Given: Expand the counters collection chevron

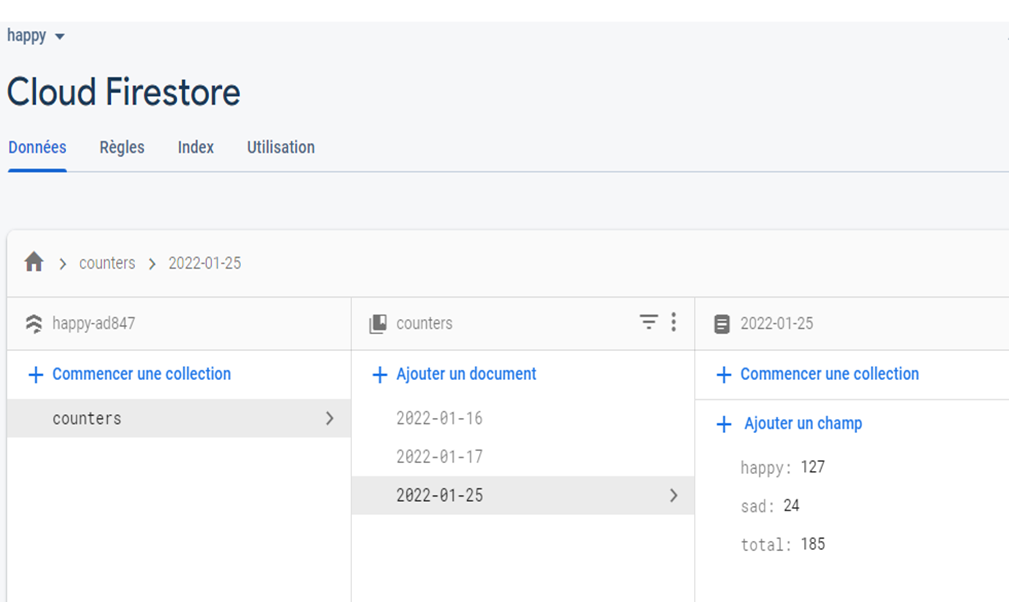Looking at the screenshot, I should (x=330, y=419).
